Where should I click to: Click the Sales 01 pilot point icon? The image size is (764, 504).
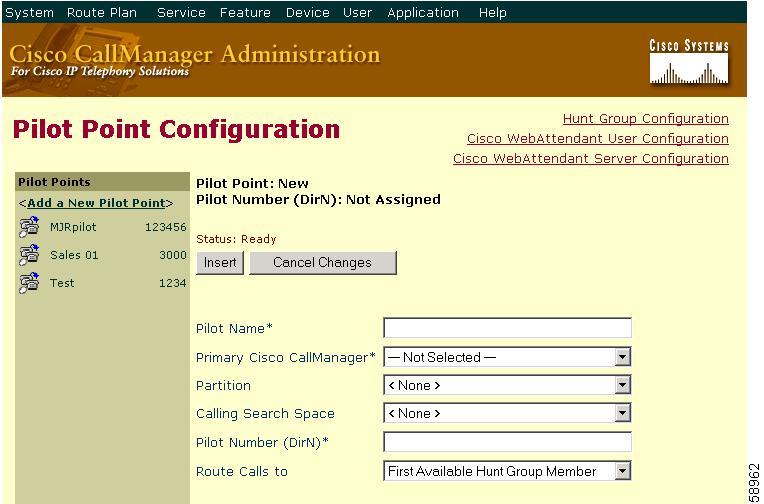tap(29, 255)
